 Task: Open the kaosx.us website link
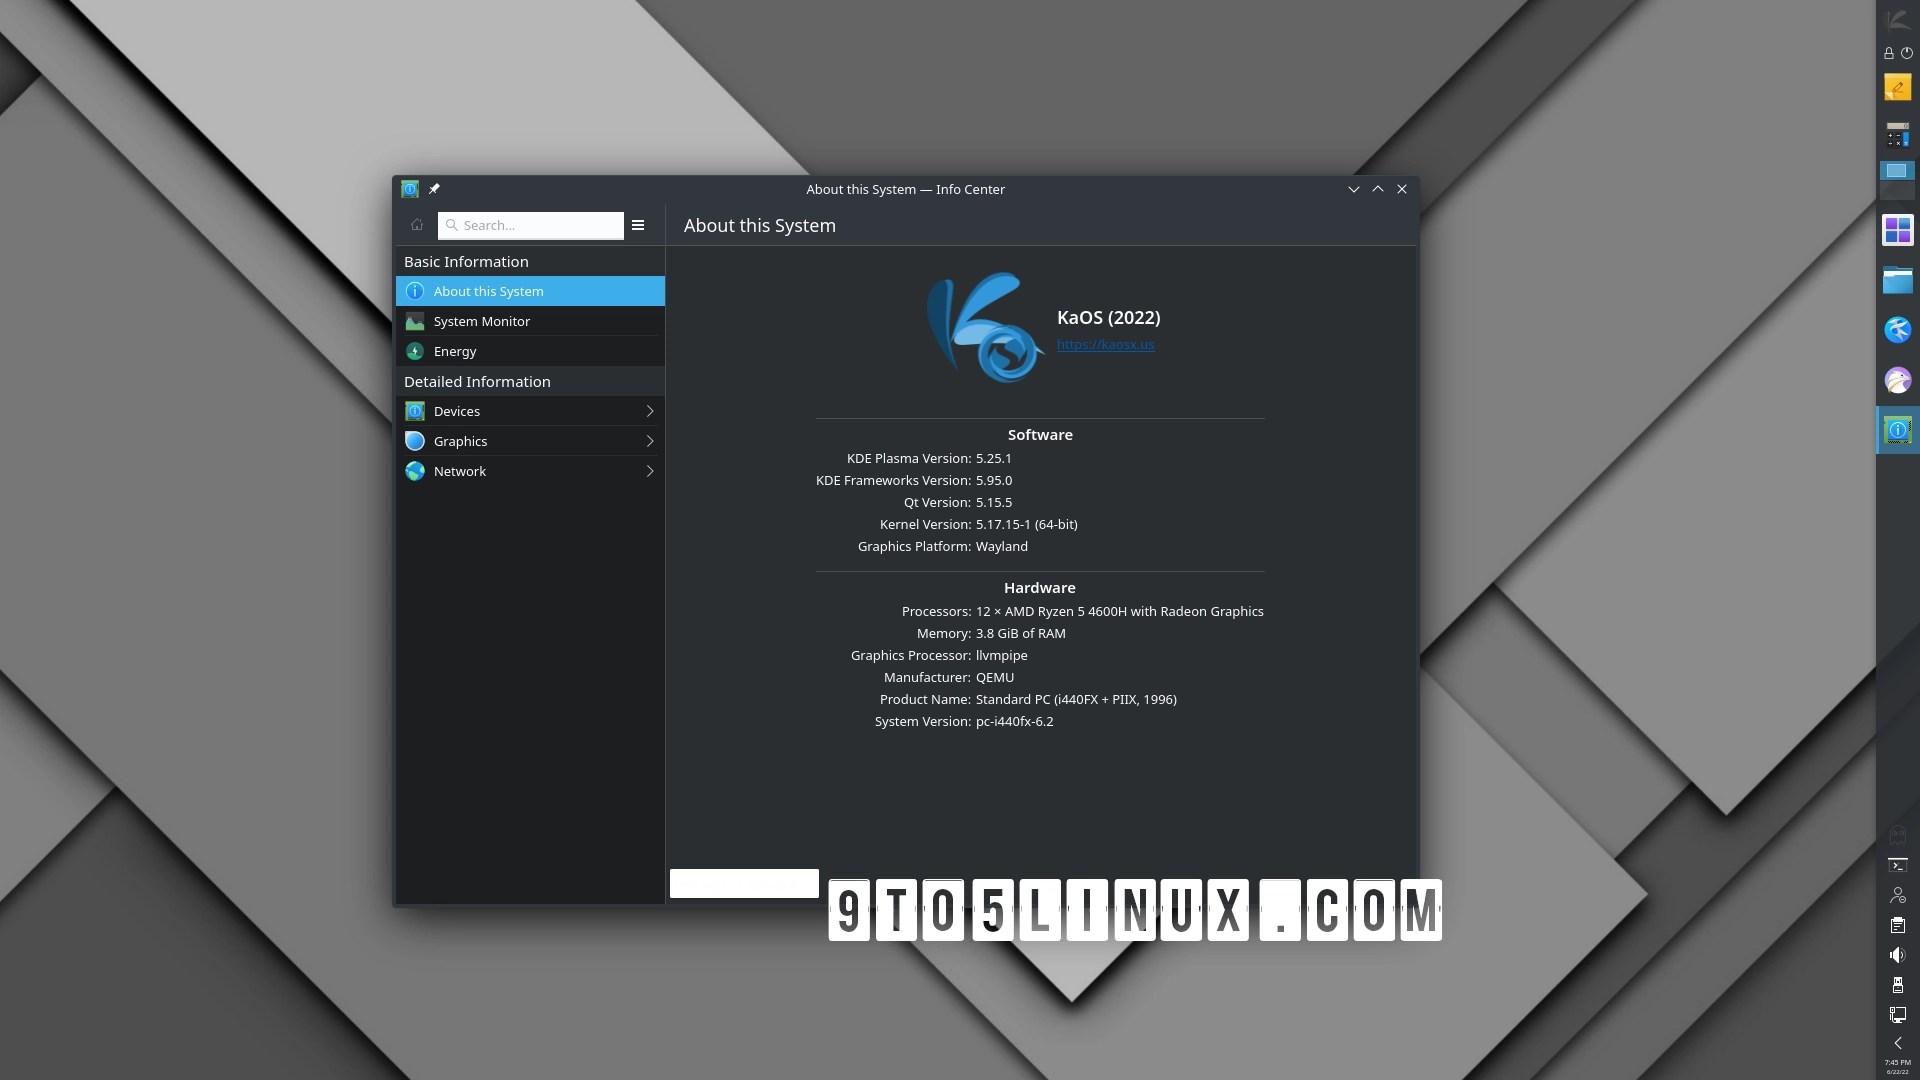(x=1105, y=344)
